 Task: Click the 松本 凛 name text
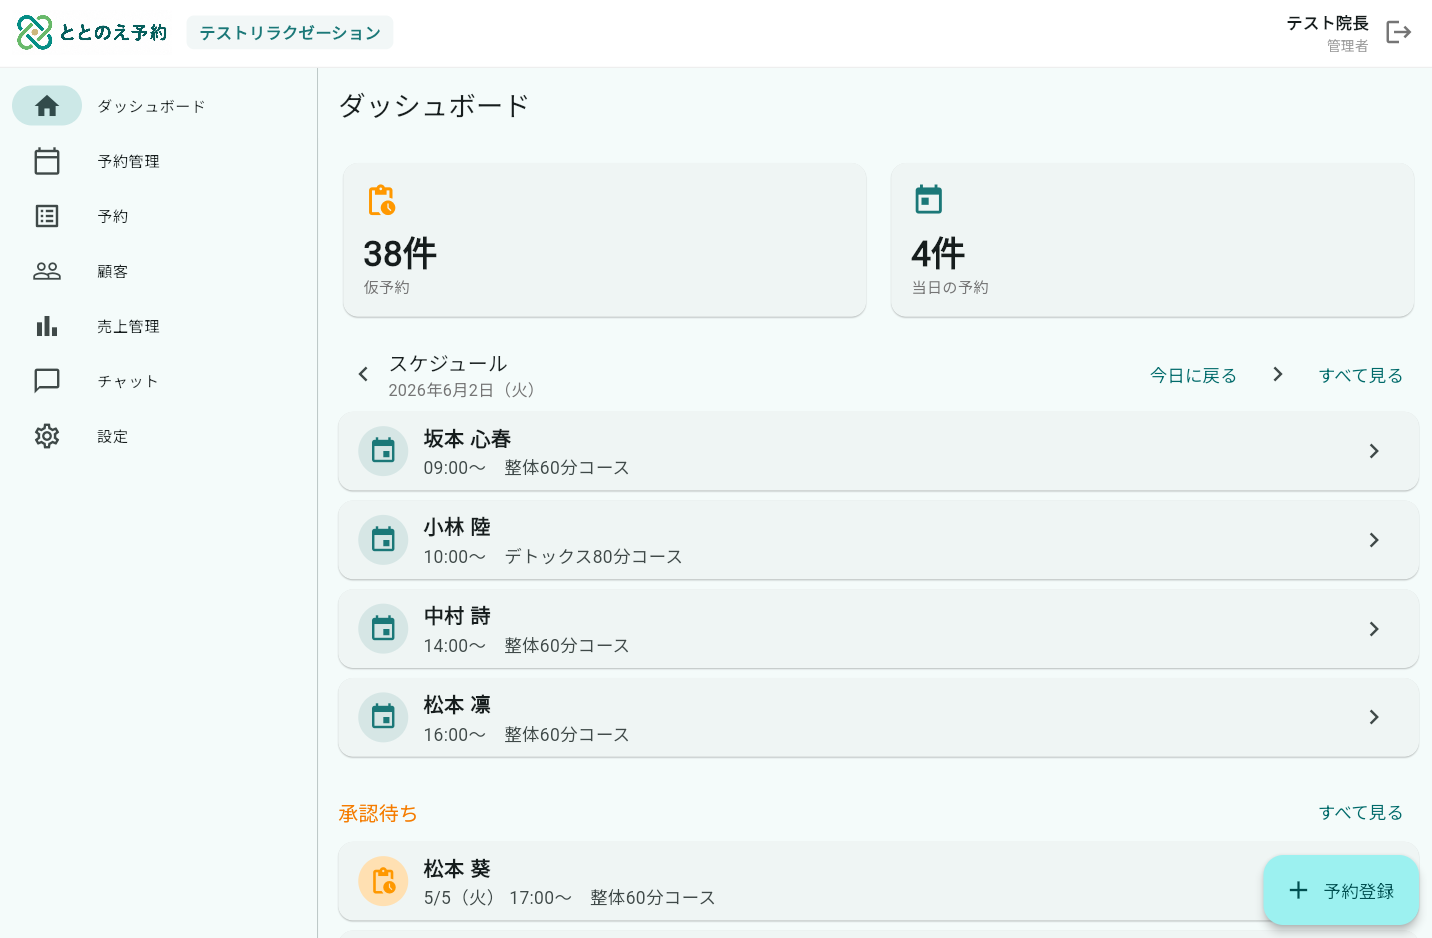tap(457, 705)
